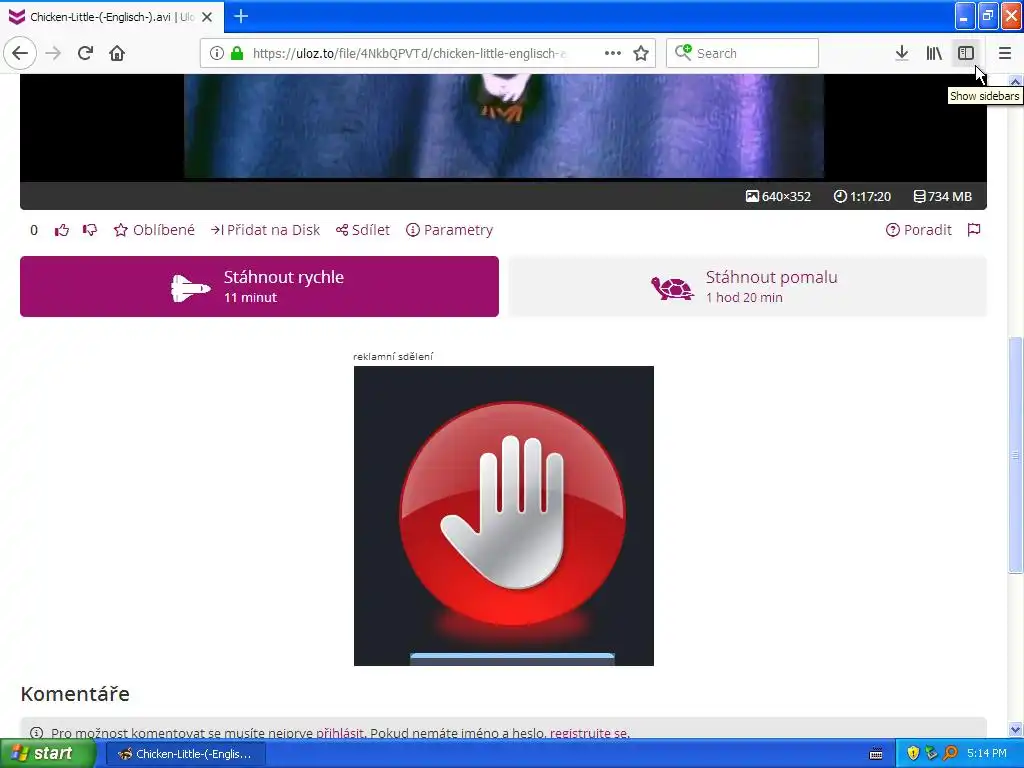Bookmark this page with the star

click(x=641, y=53)
